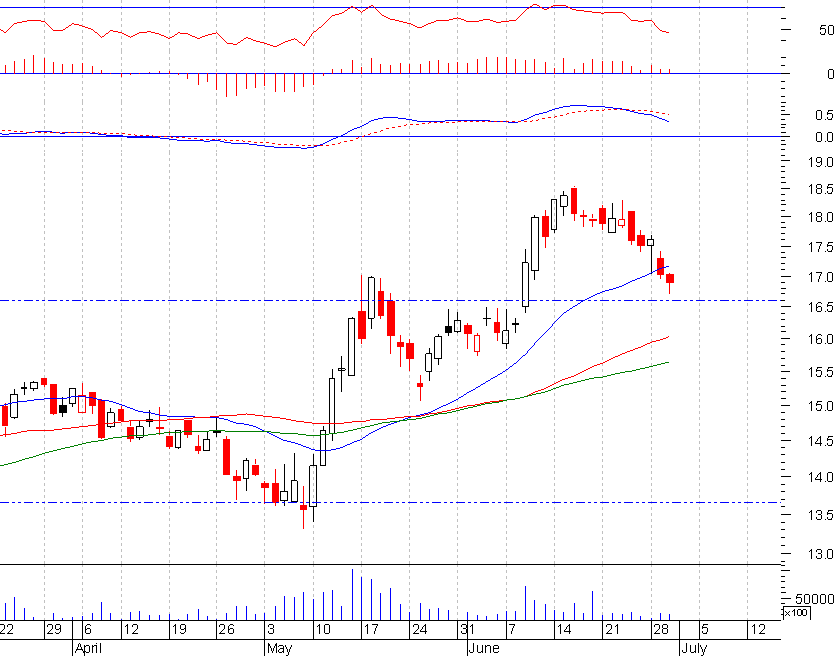
Task: Click the April 26 date label
Action: [x=226, y=629]
